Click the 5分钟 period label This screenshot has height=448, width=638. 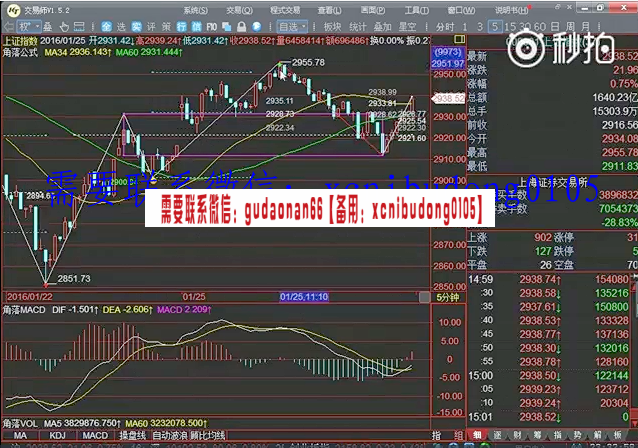coord(448,297)
